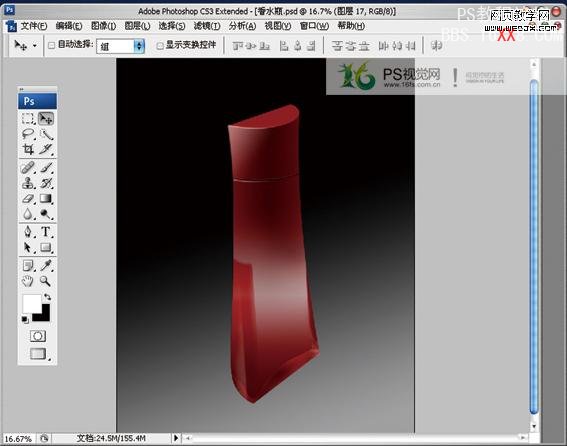This screenshot has height=446, width=567.
Task: Open the 滤镜(T) menu
Action: [207, 26]
